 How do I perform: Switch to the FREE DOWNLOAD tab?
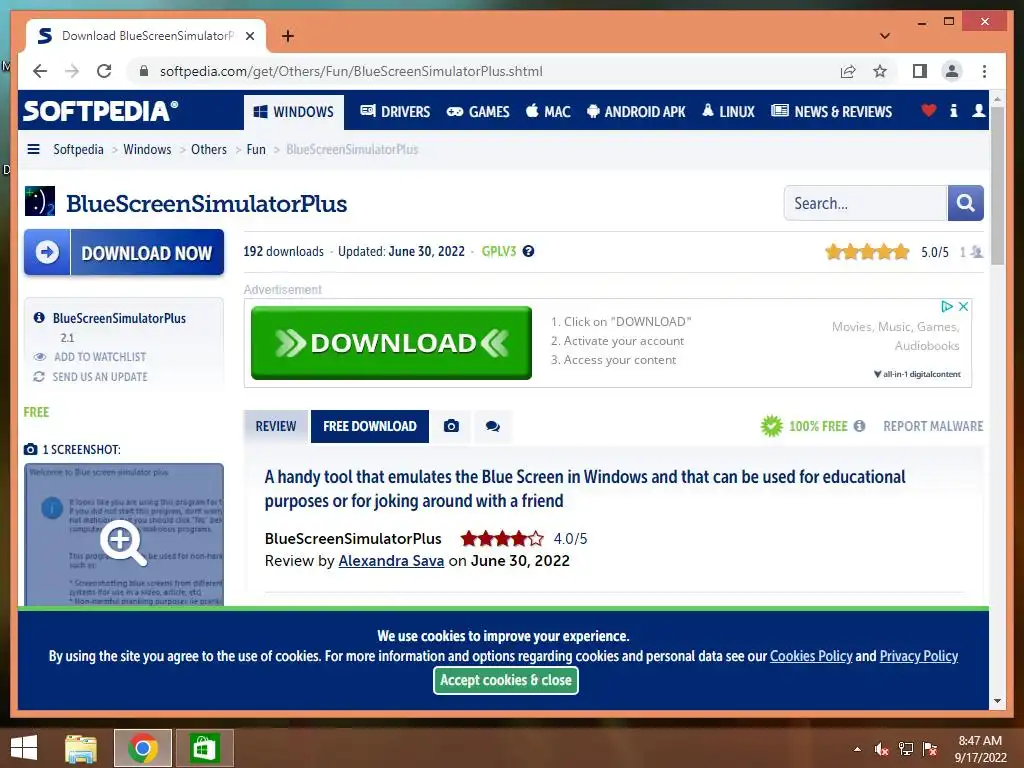point(370,426)
